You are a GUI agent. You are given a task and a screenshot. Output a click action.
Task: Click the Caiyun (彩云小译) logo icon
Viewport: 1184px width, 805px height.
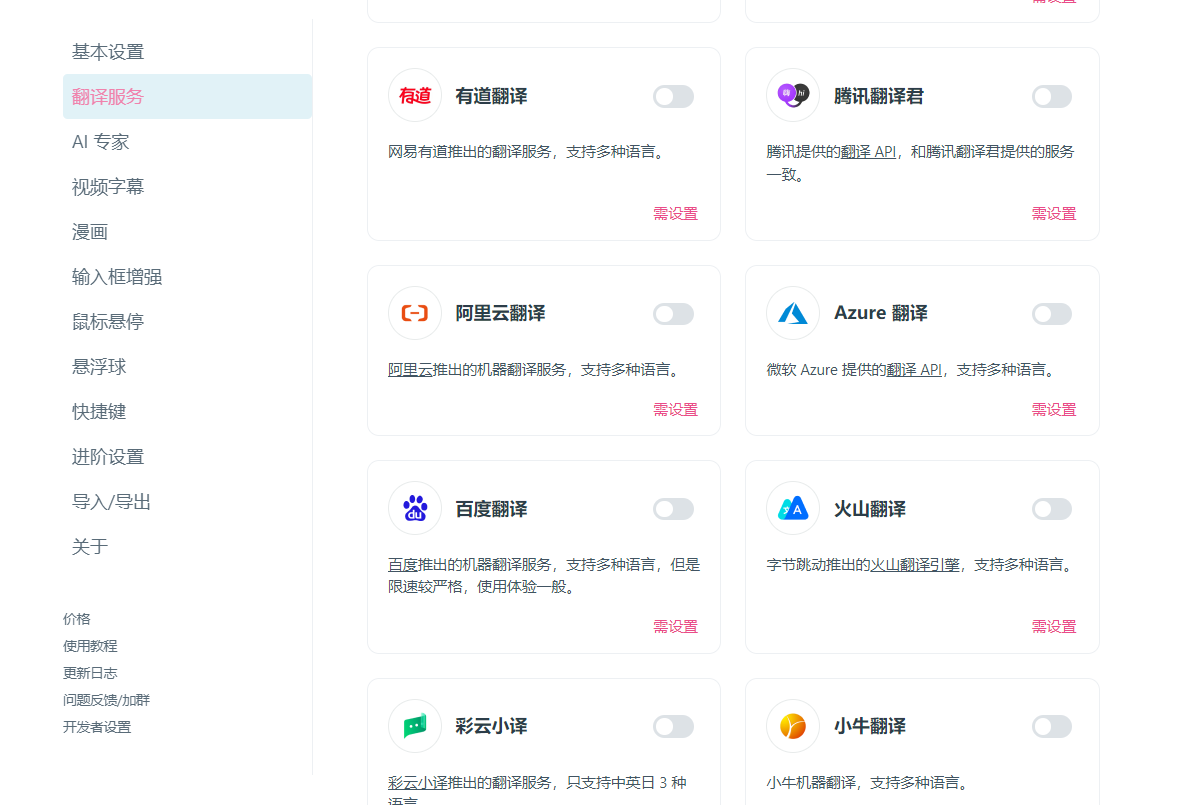point(415,726)
